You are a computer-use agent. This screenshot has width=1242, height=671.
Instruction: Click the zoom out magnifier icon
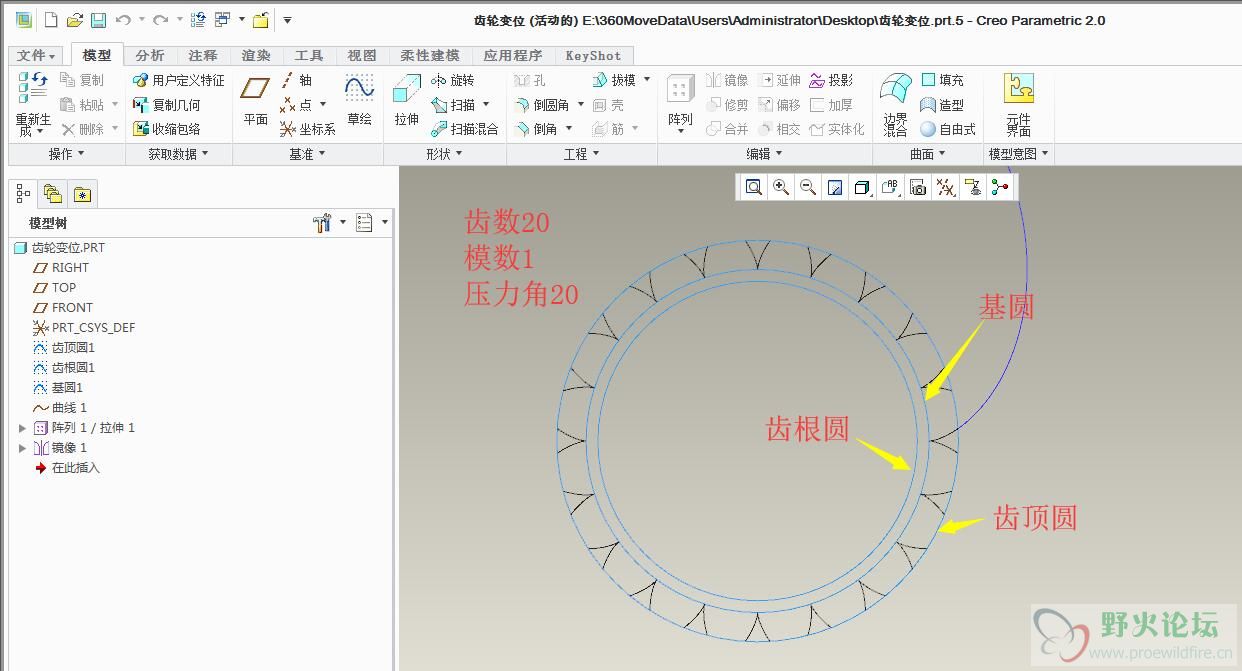[x=808, y=187]
